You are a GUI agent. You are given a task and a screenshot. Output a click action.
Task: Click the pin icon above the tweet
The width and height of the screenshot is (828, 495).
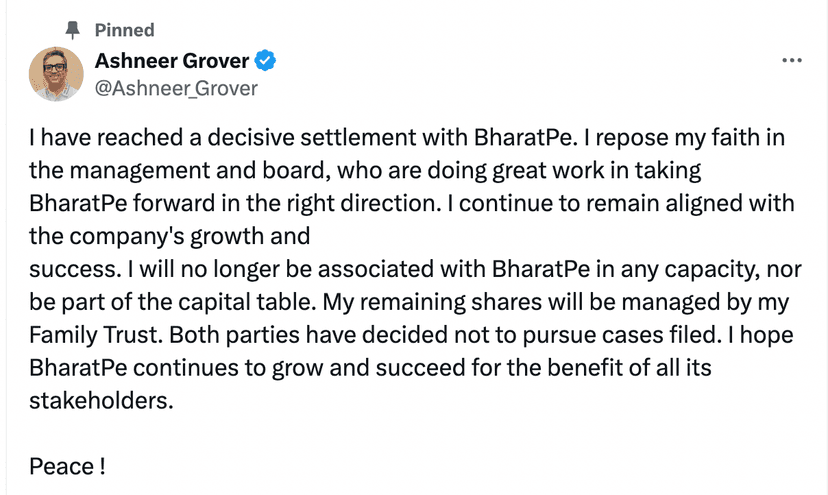coord(71,30)
